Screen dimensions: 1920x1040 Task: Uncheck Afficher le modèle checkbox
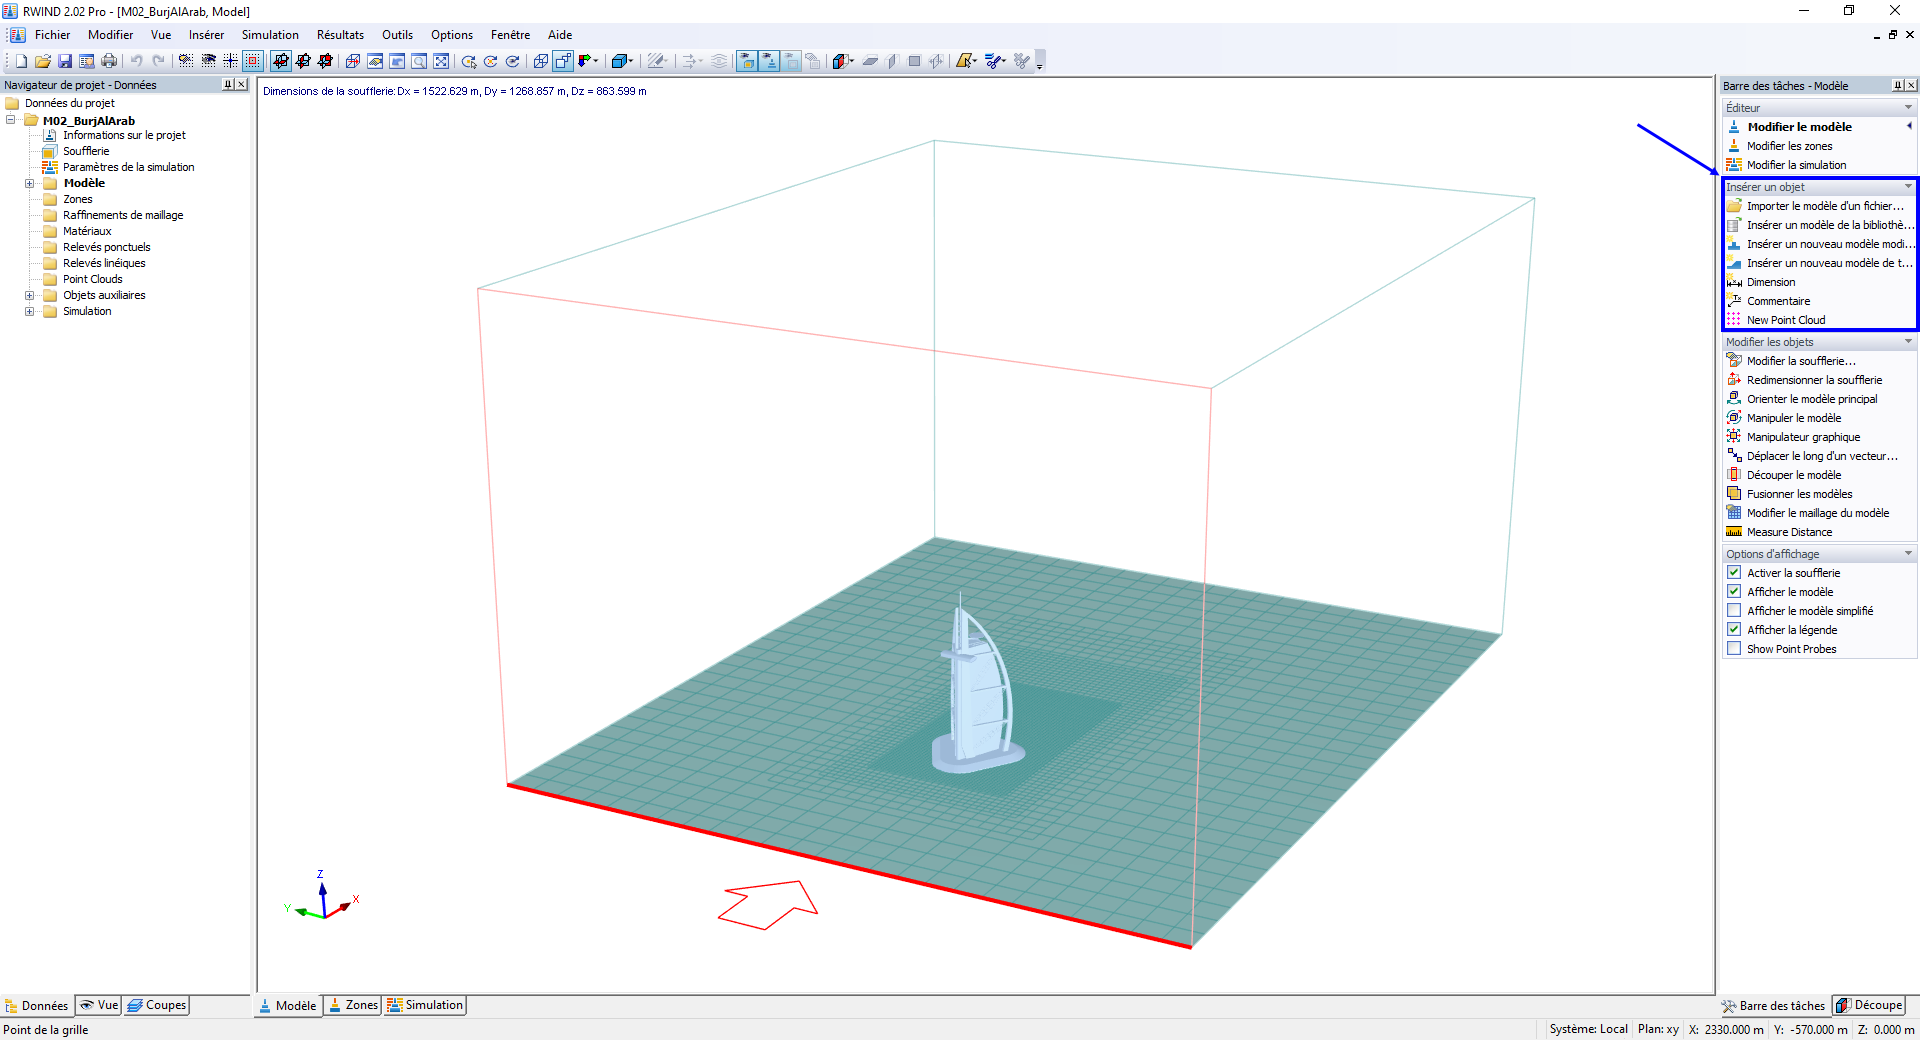1734,592
